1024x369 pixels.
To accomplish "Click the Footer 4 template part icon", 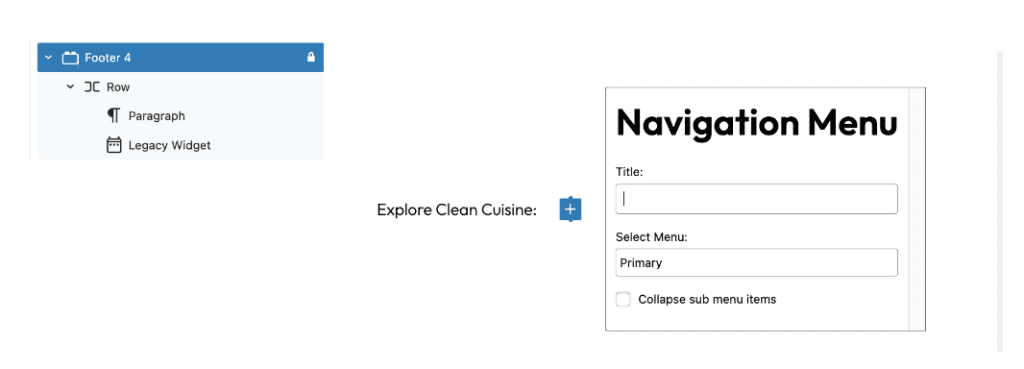I will [70, 58].
